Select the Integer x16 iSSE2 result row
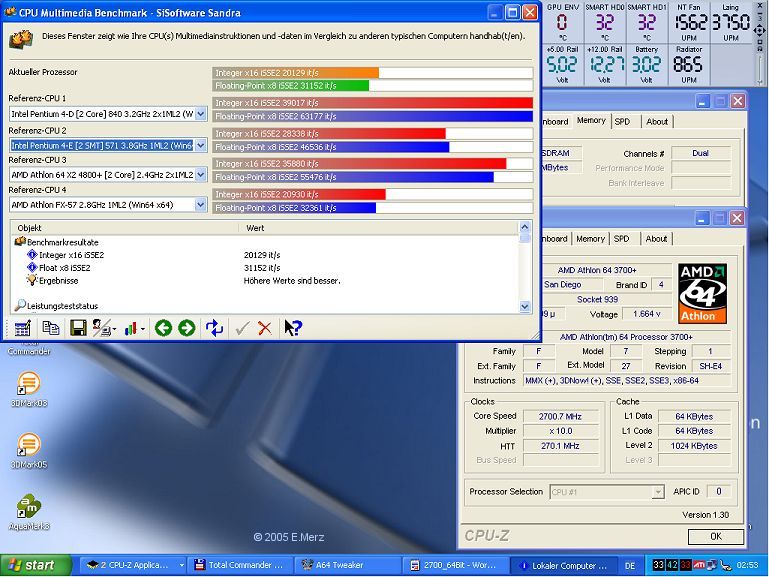The image size is (769, 577). [265, 255]
